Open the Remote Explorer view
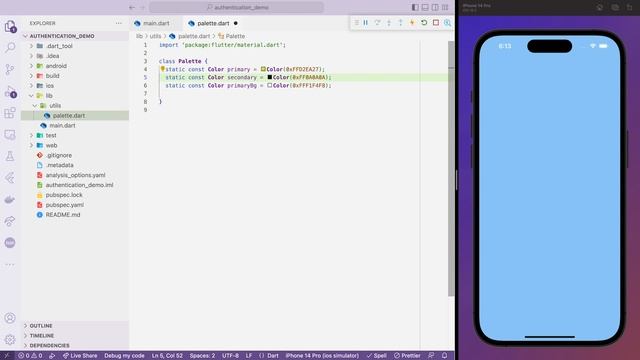This screenshot has height=360, width=640. 10,135
